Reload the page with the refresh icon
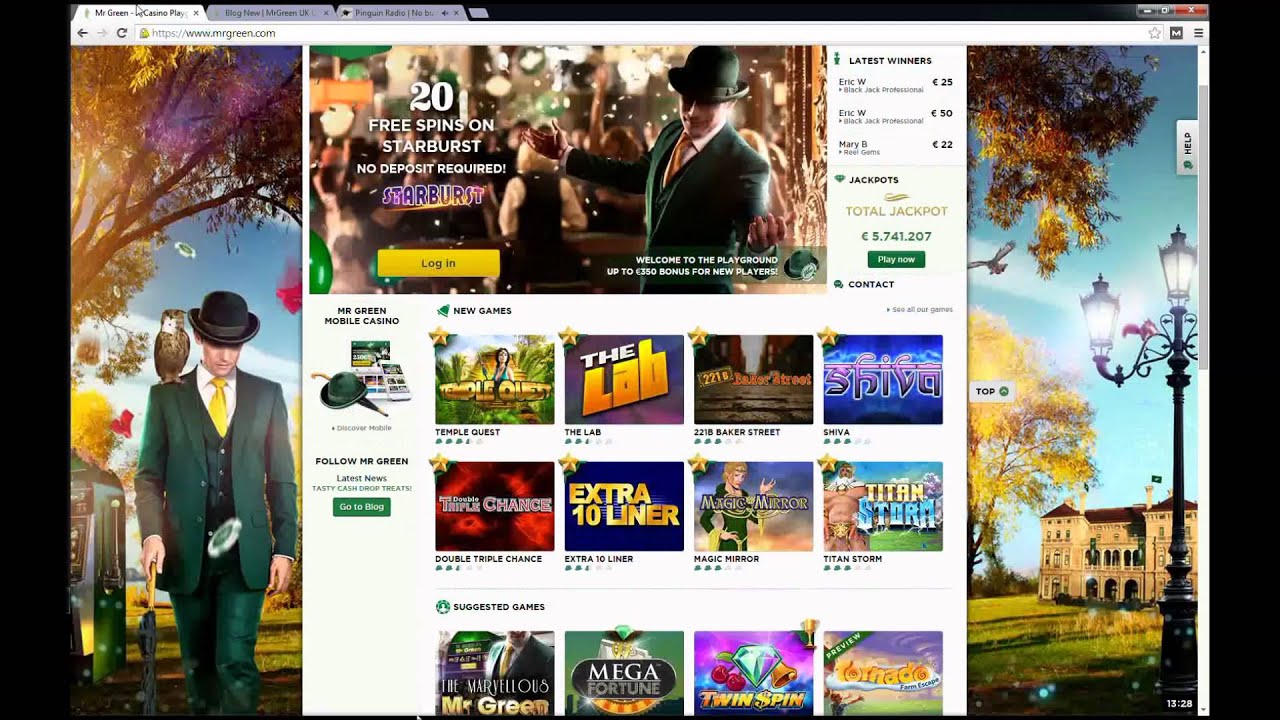Viewport: 1280px width, 720px height. tap(121, 33)
